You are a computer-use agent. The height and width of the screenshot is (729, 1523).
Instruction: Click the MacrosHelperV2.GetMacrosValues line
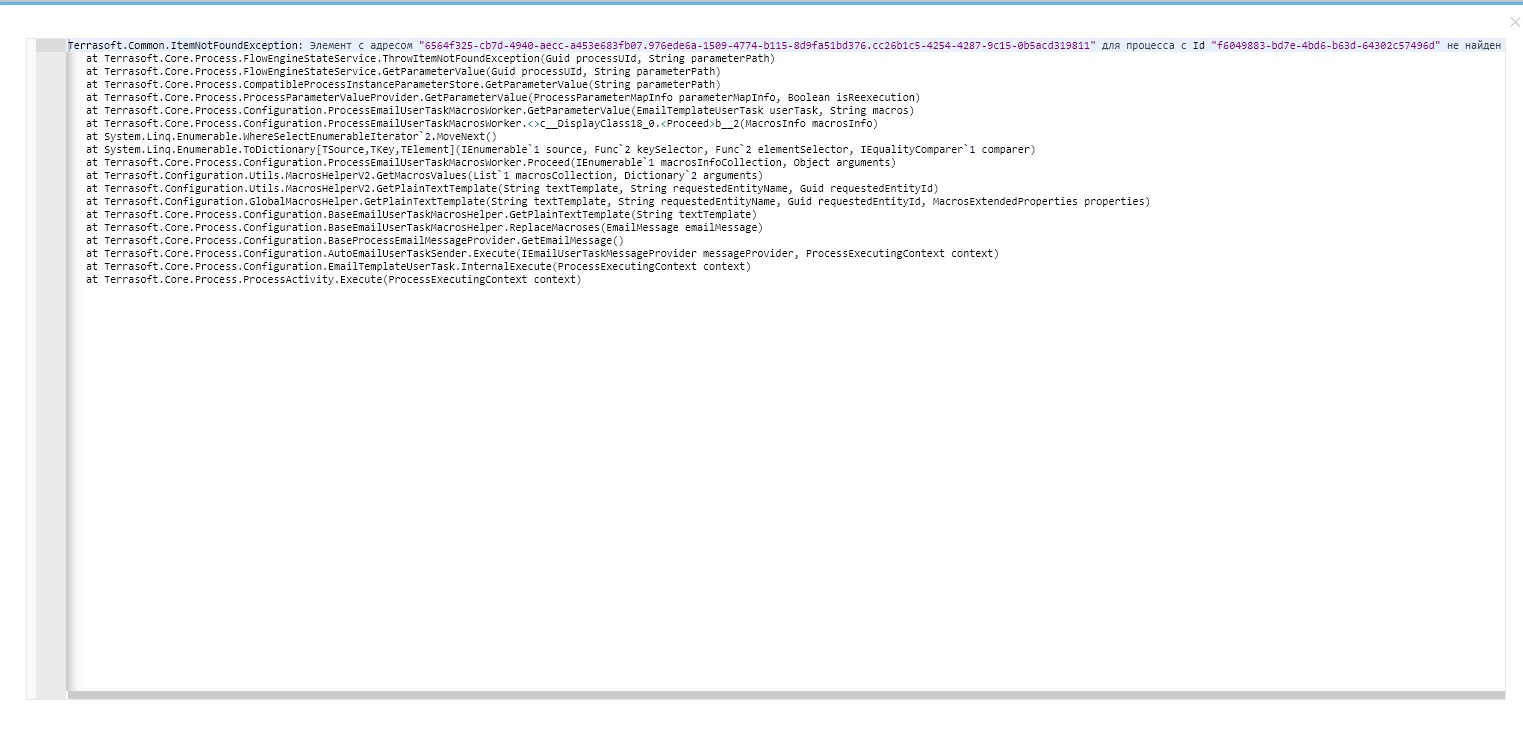[x=424, y=176]
